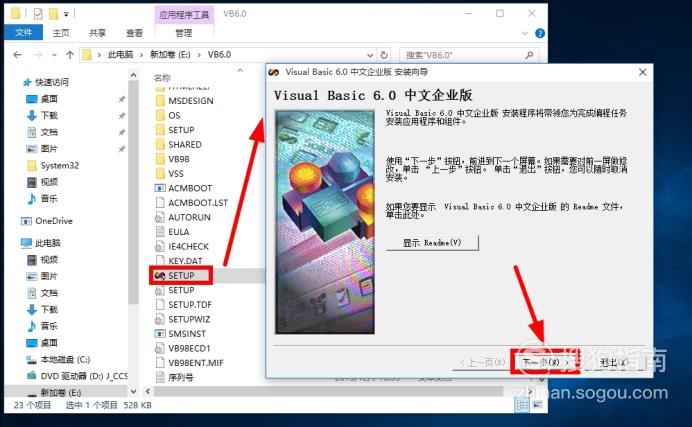Screen dimensions: 692x427
Task: Click 显示 Readme(V) button
Action: [x=432, y=243]
